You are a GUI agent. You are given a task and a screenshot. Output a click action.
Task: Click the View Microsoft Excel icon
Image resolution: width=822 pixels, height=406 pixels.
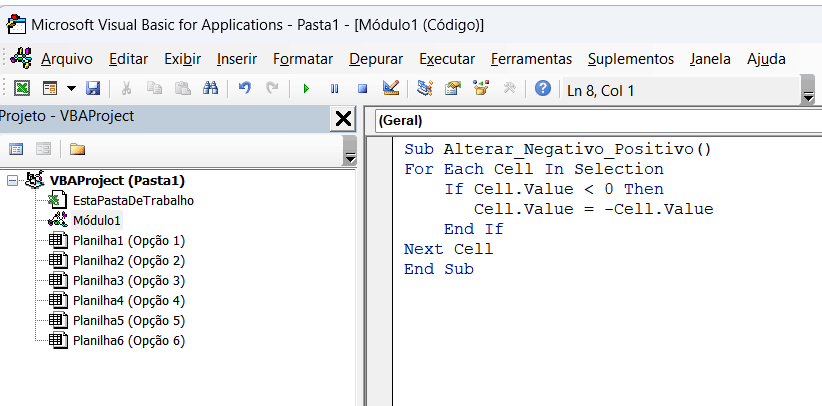coord(21,89)
